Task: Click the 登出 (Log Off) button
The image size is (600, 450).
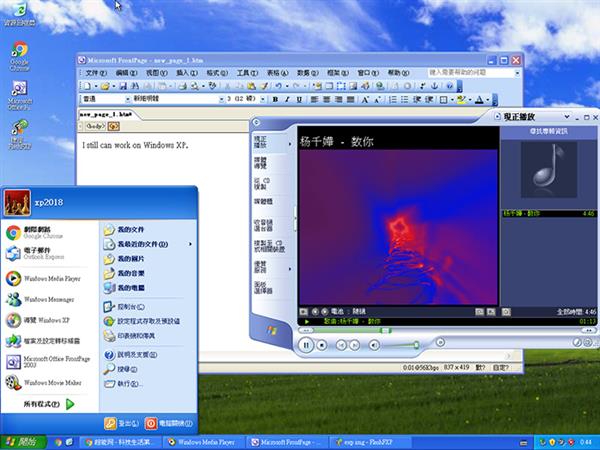Action: coord(121,423)
